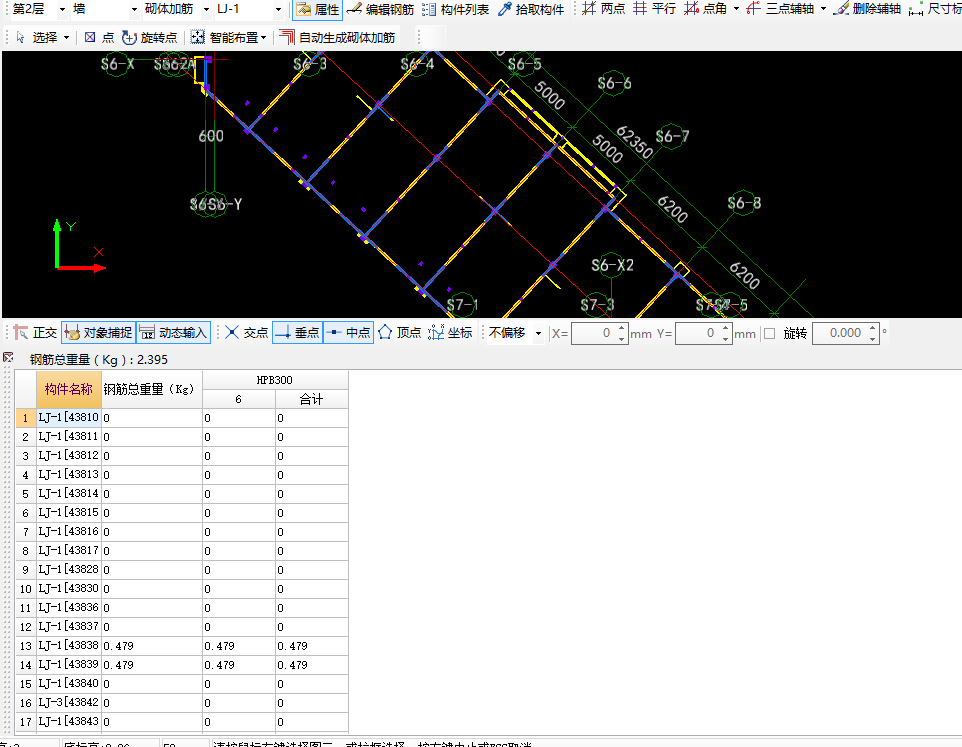This screenshot has width=962, height=747.
Task: Click the 删除辅轴 delete aux axis tool
Action: click(868, 9)
